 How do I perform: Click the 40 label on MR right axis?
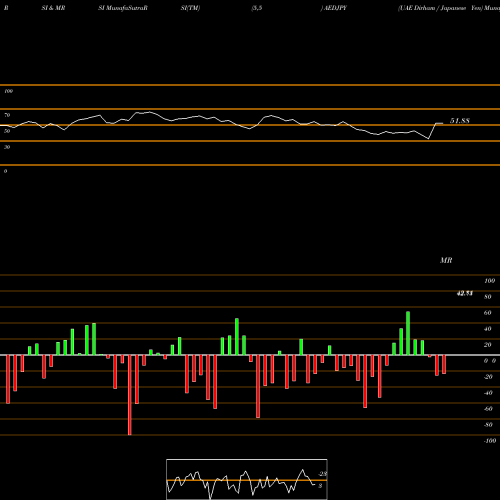coord(488,329)
